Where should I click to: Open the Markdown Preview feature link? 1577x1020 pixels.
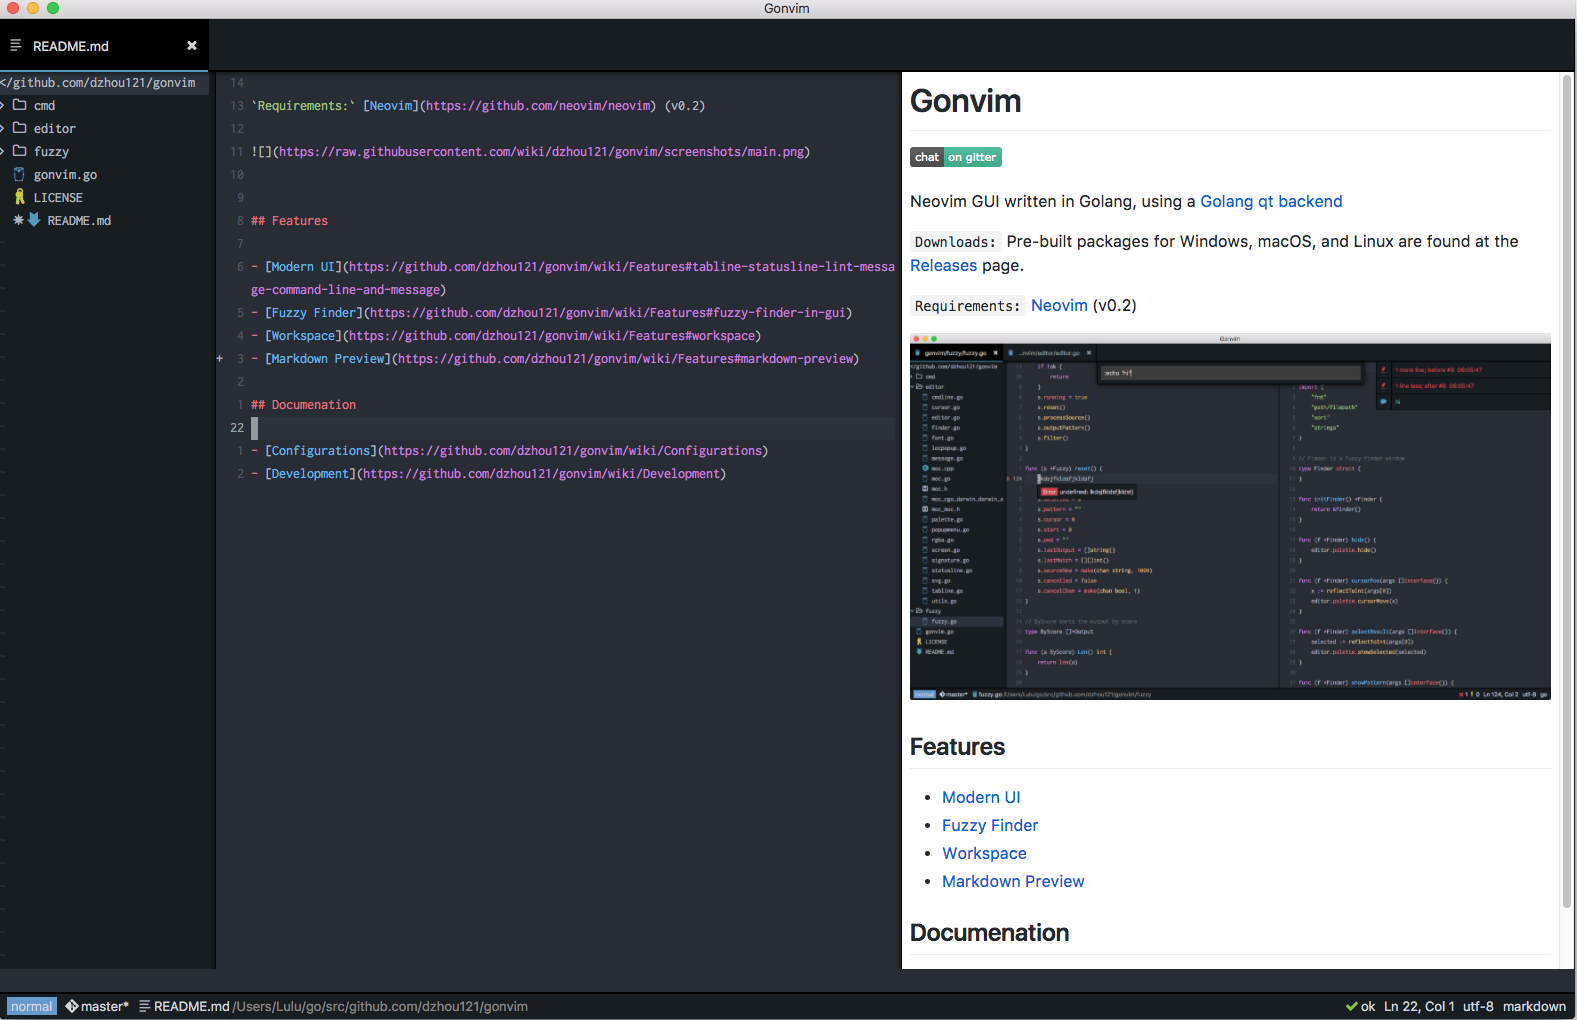pyautogui.click(x=1013, y=881)
